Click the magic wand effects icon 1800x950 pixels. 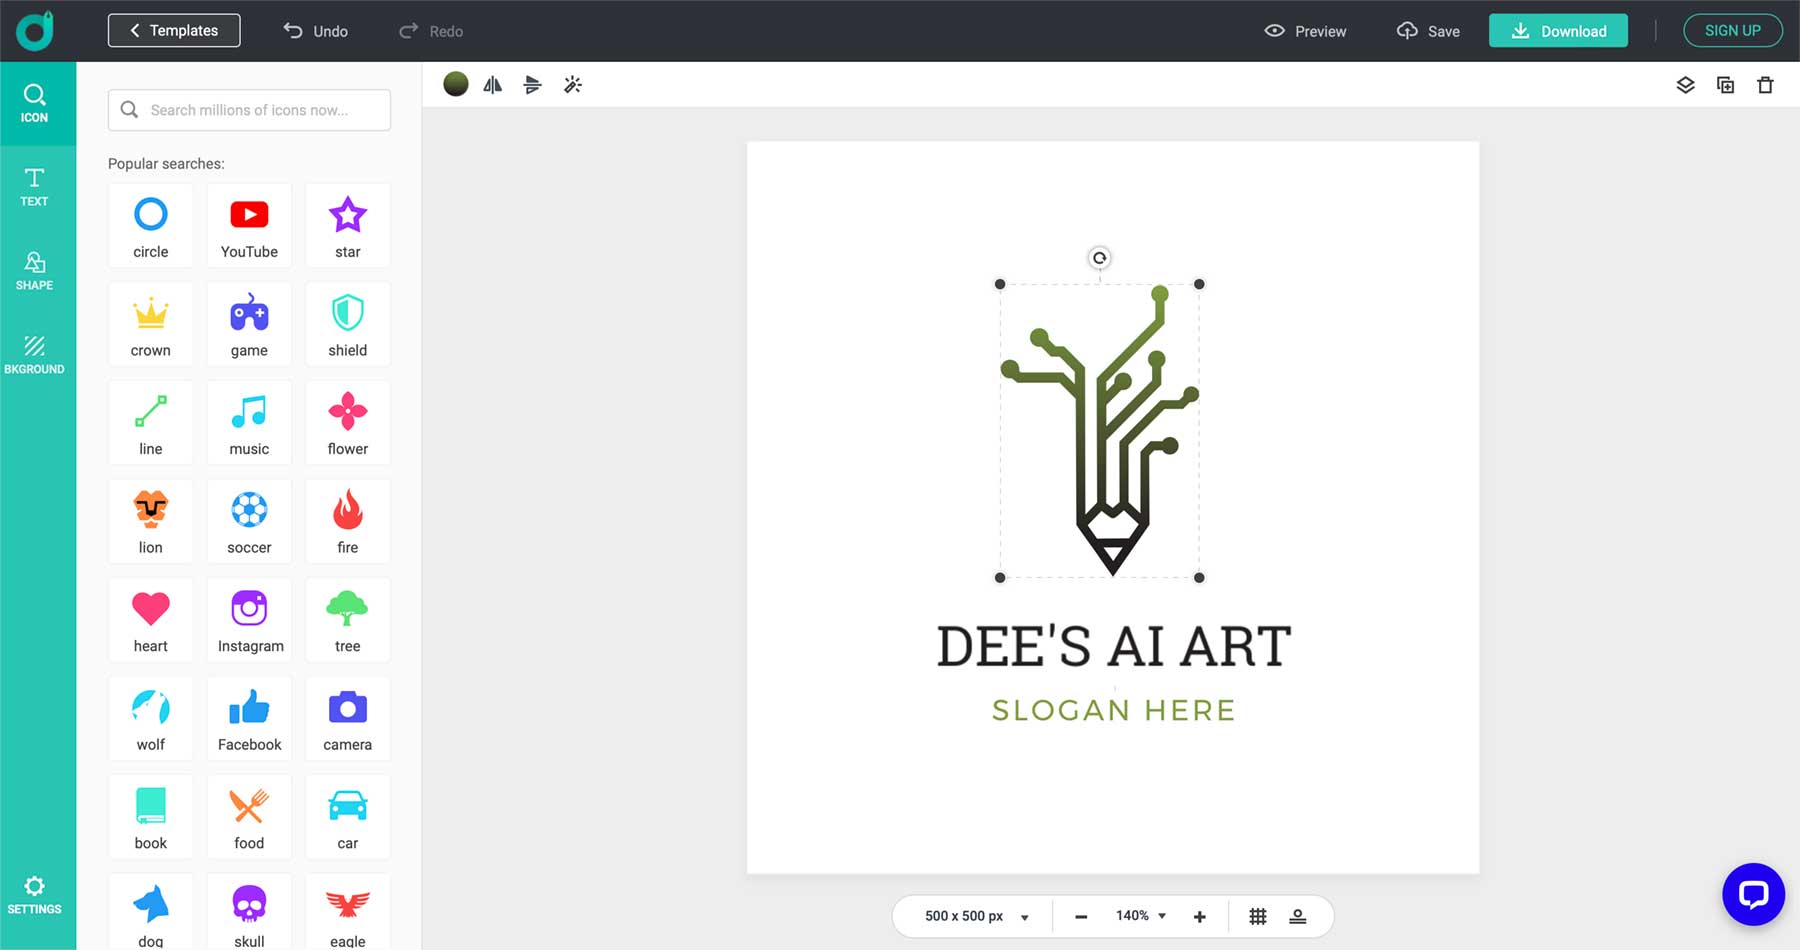pyautogui.click(x=572, y=85)
